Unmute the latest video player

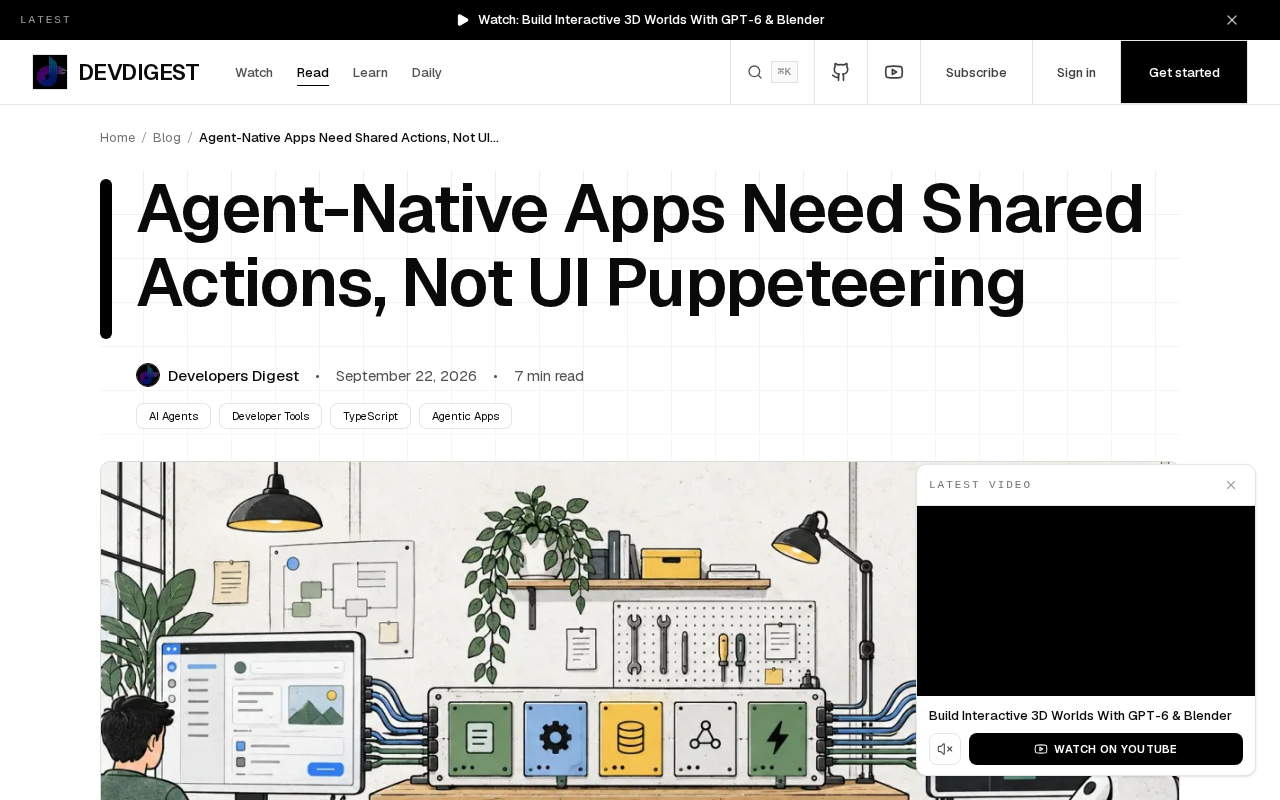pos(945,749)
